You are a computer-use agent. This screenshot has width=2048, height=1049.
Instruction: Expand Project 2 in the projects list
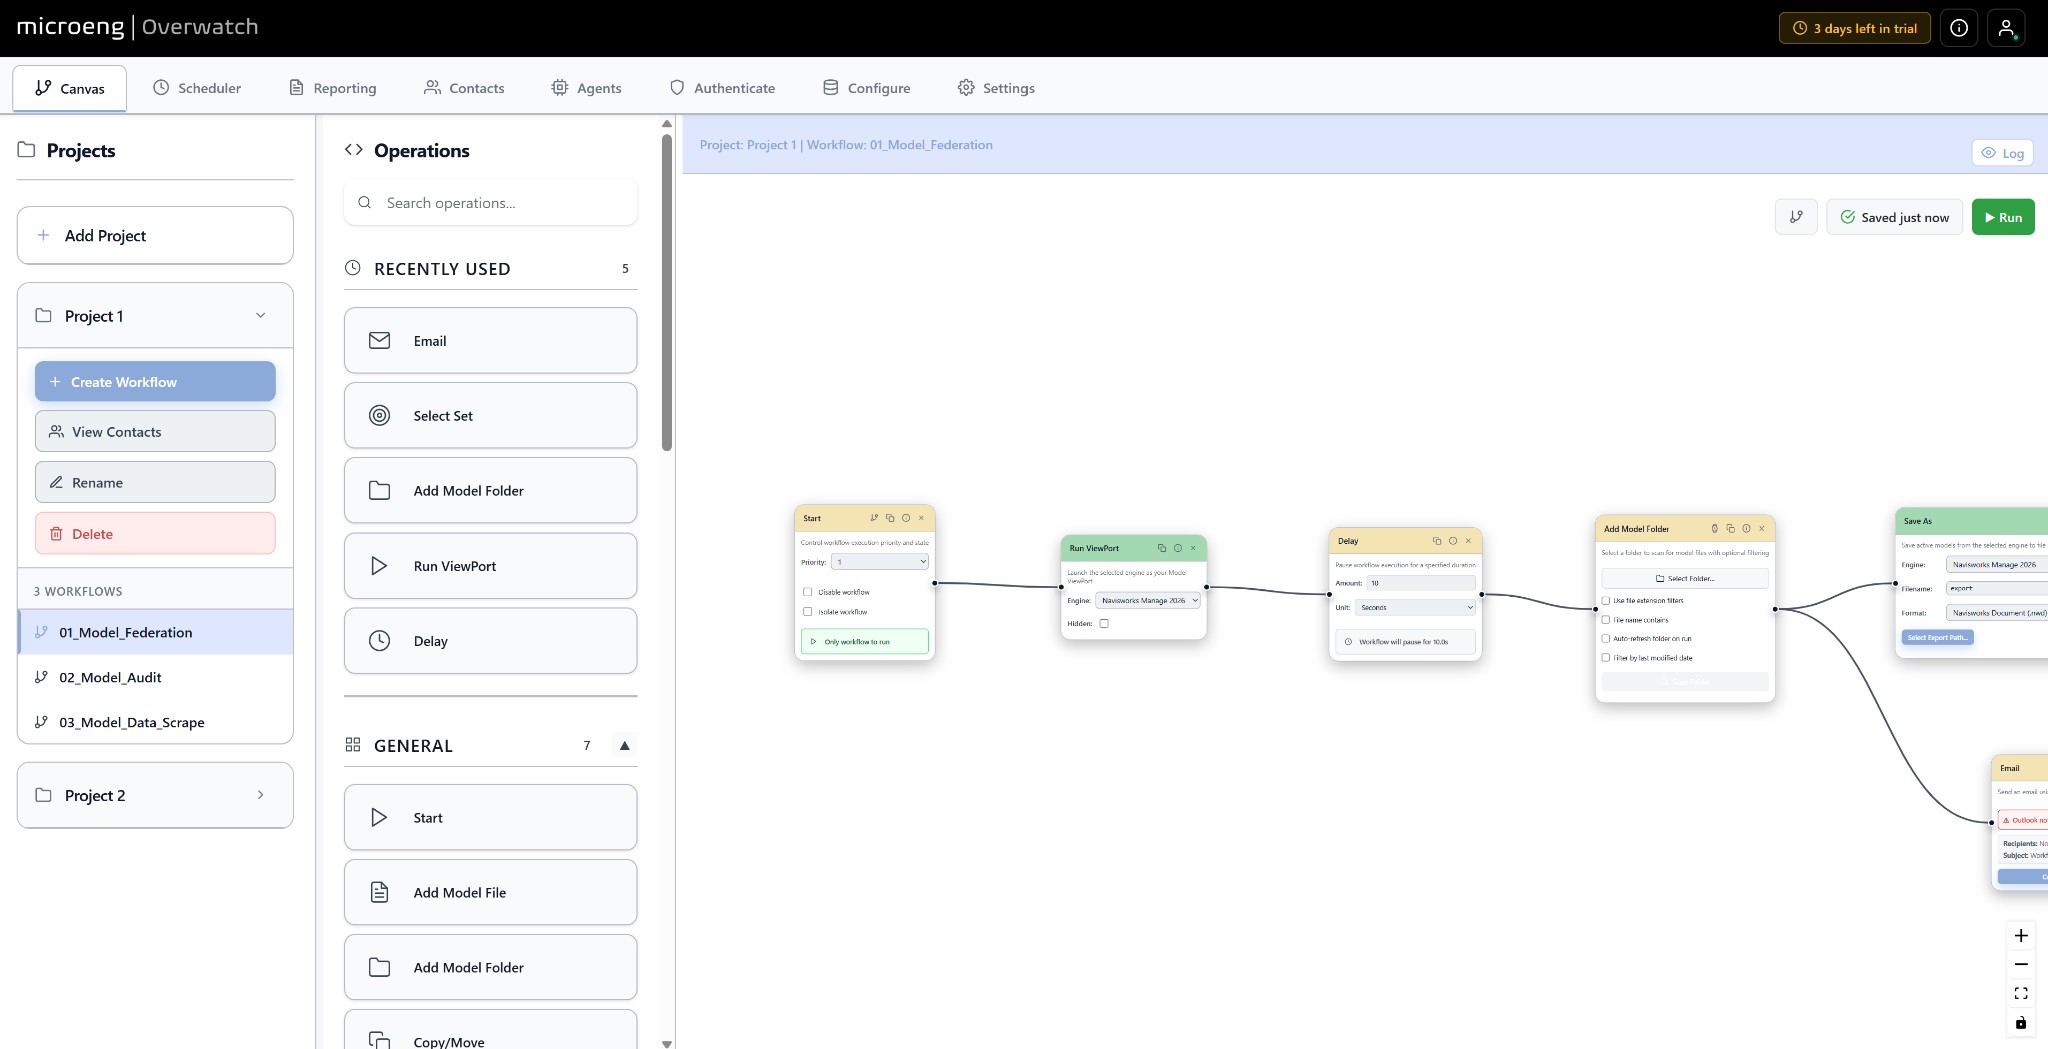point(155,795)
